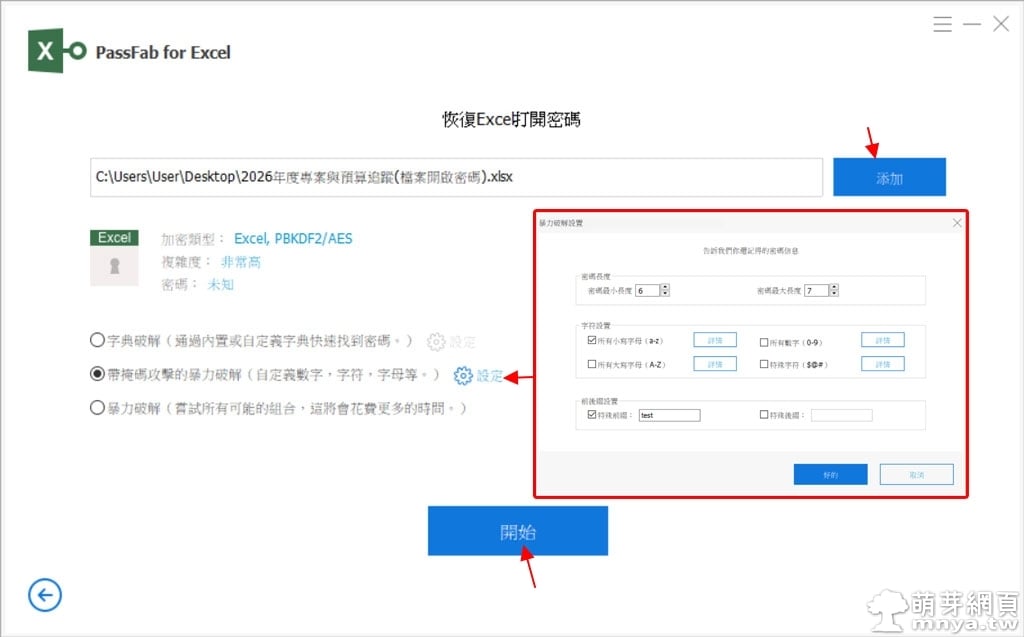
Task: Toggle the all digits (0-9) checkbox
Action: tap(763, 342)
